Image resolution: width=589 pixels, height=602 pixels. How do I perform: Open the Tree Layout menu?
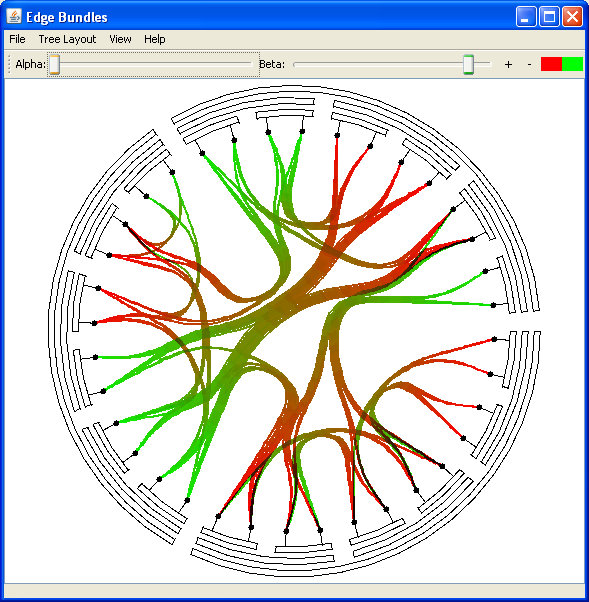[67, 39]
